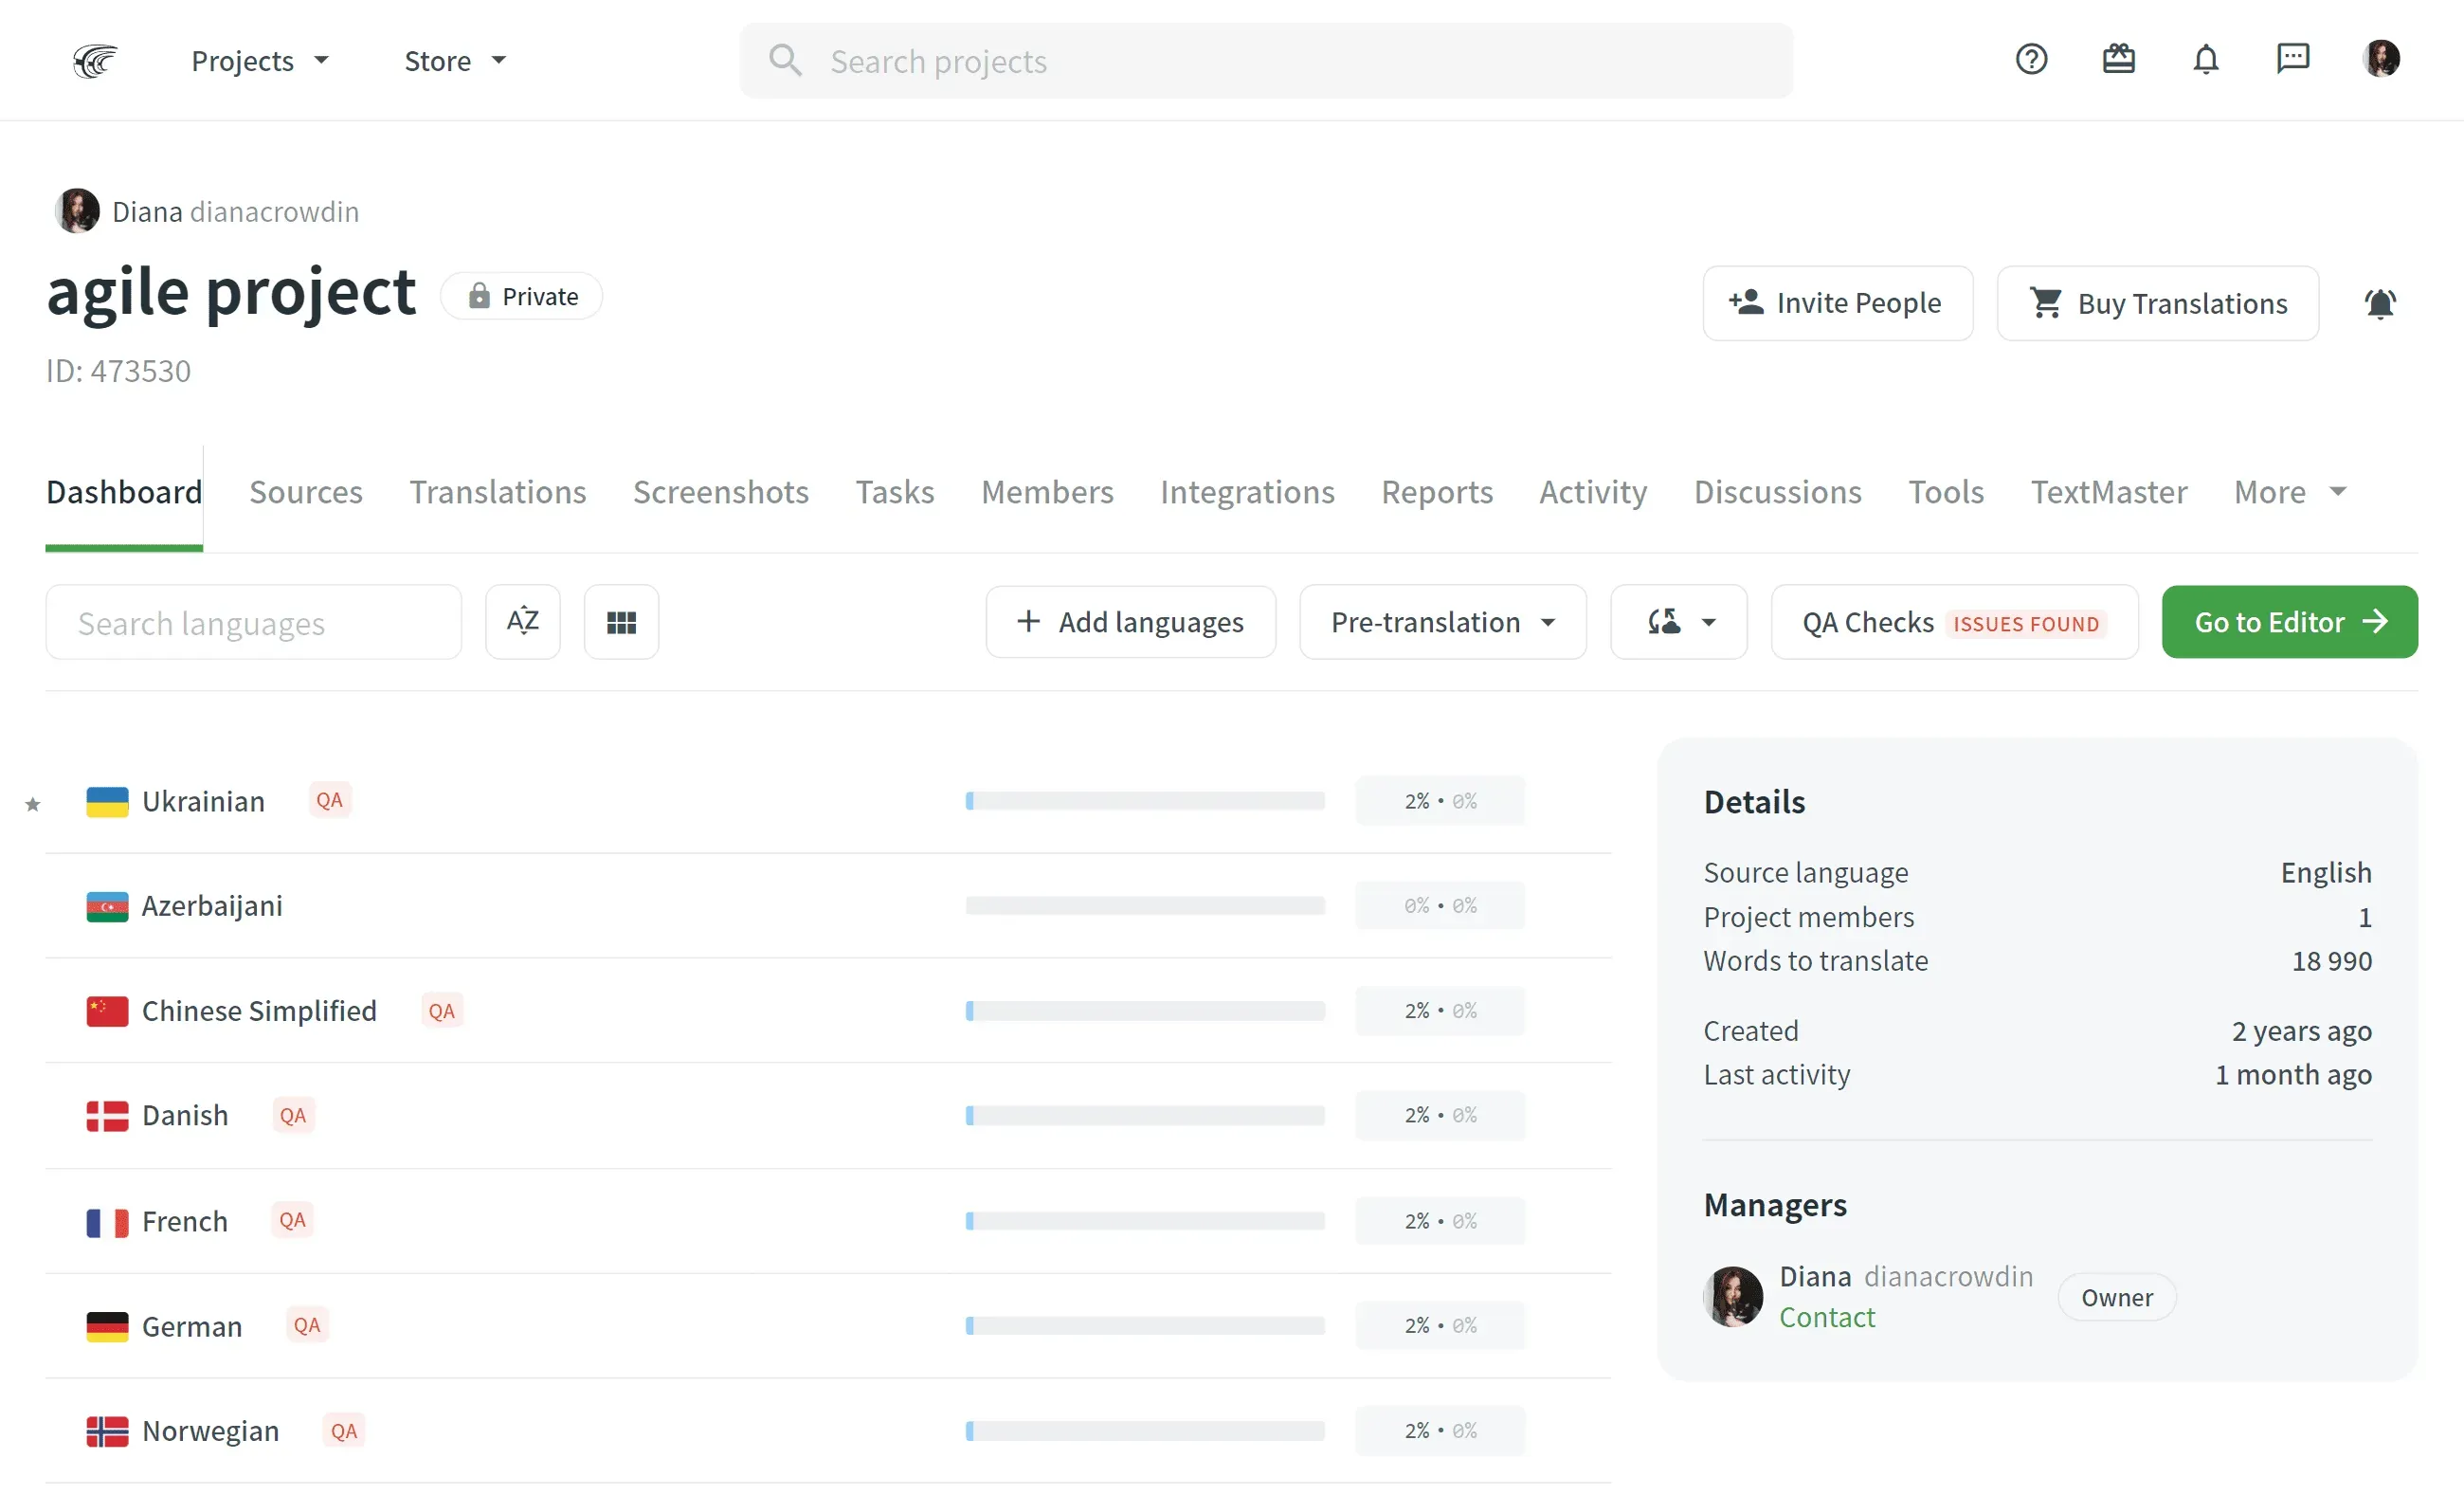Open QA issues for Chinese Simplified
Screen dimensions: 2464x1495
tap(441, 1011)
